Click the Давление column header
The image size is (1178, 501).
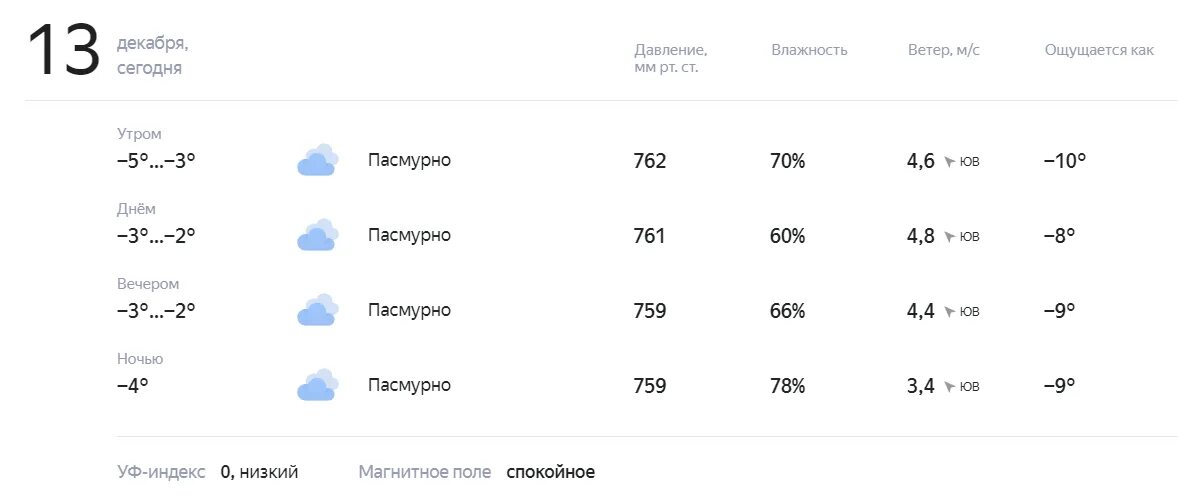pyautogui.click(x=671, y=59)
